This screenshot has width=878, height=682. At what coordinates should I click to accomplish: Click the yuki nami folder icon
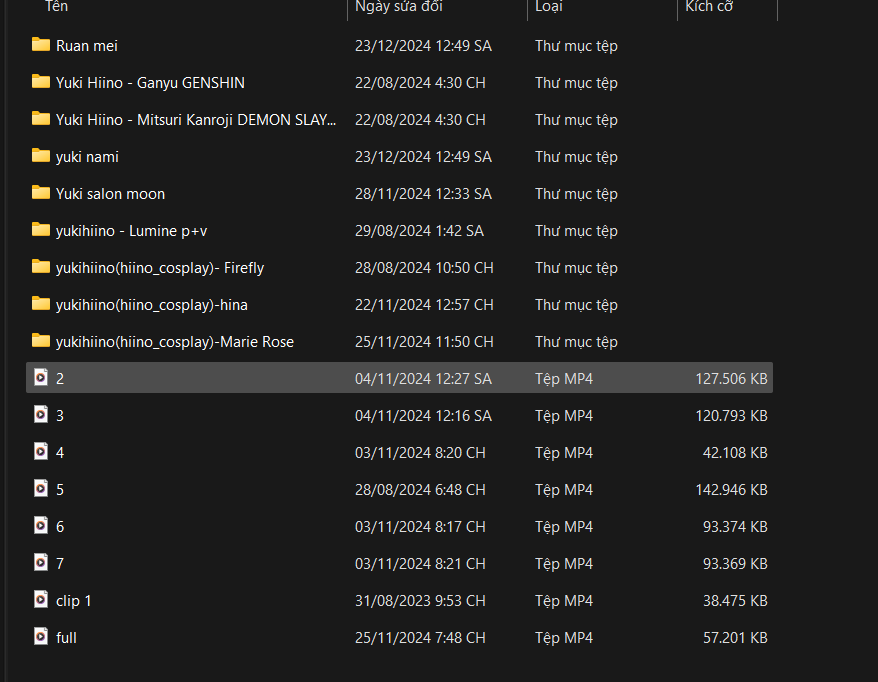coord(41,156)
